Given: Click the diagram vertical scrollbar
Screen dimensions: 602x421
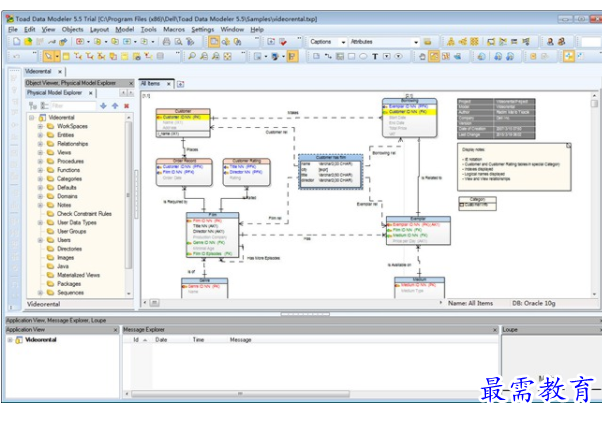Looking at the screenshot, I should click(594, 104).
